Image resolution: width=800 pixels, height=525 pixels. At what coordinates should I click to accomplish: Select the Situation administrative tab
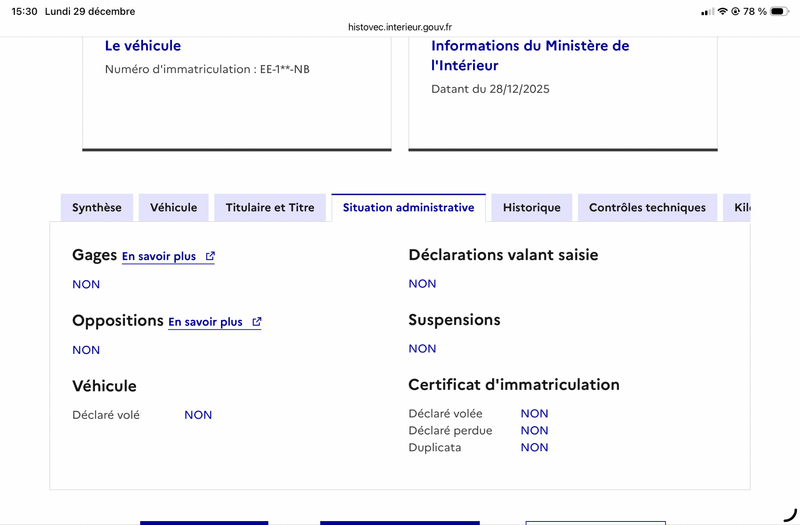pos(408,208)
